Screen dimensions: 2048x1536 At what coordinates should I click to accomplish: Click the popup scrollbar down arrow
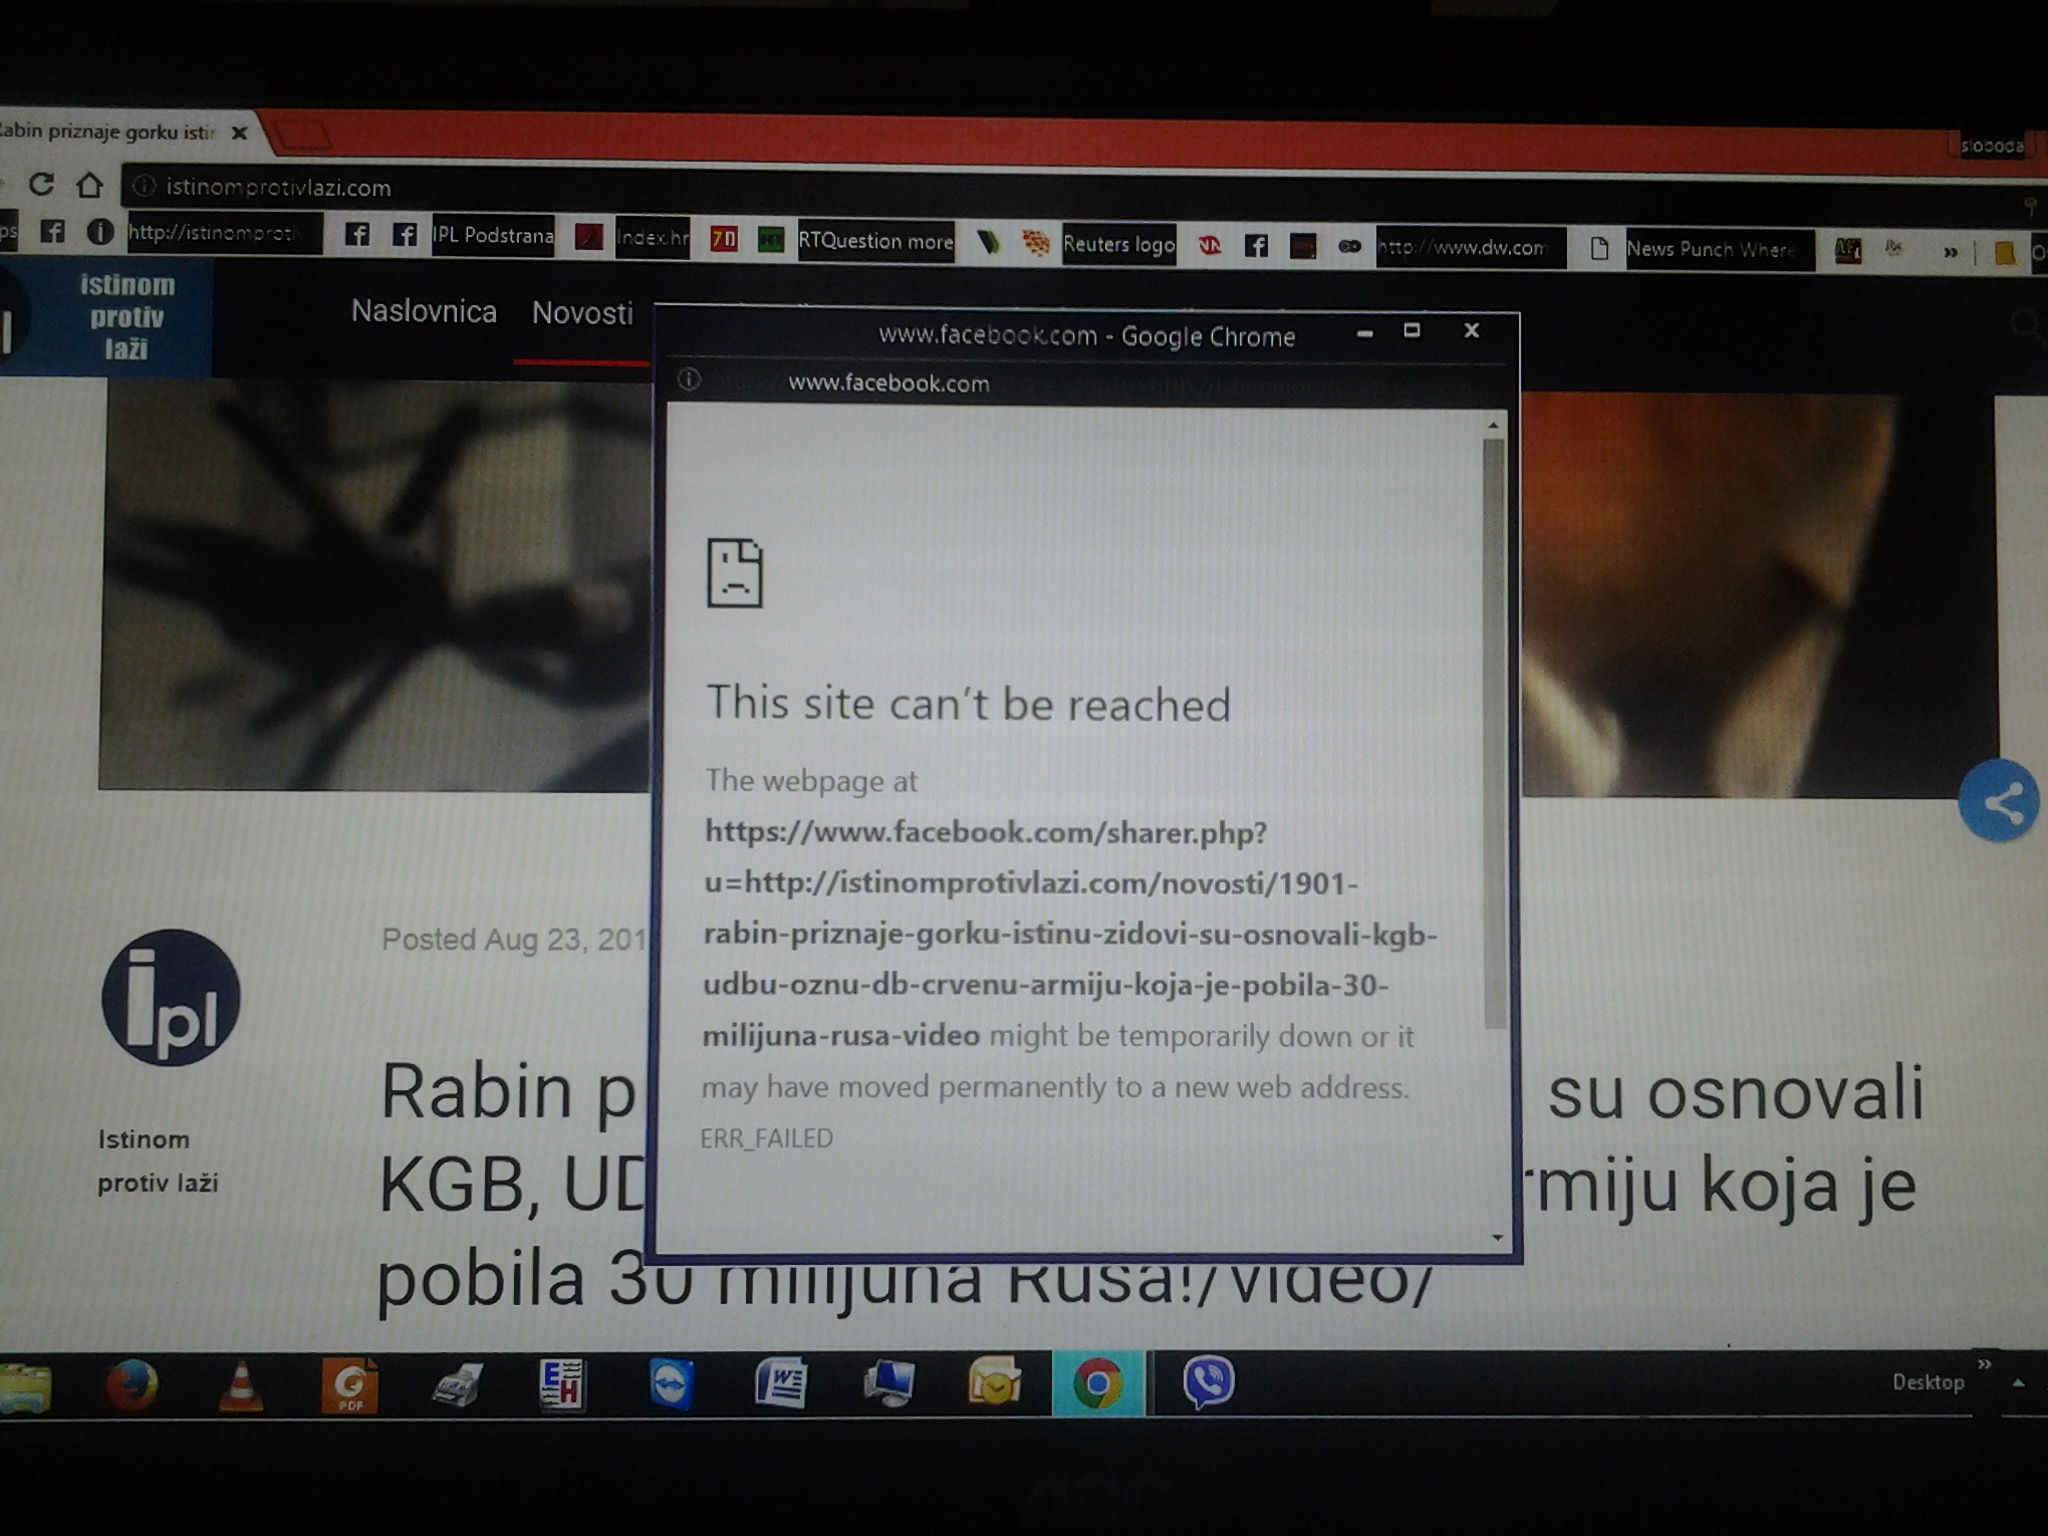pyautogui.click(x=1497, y=1238)
